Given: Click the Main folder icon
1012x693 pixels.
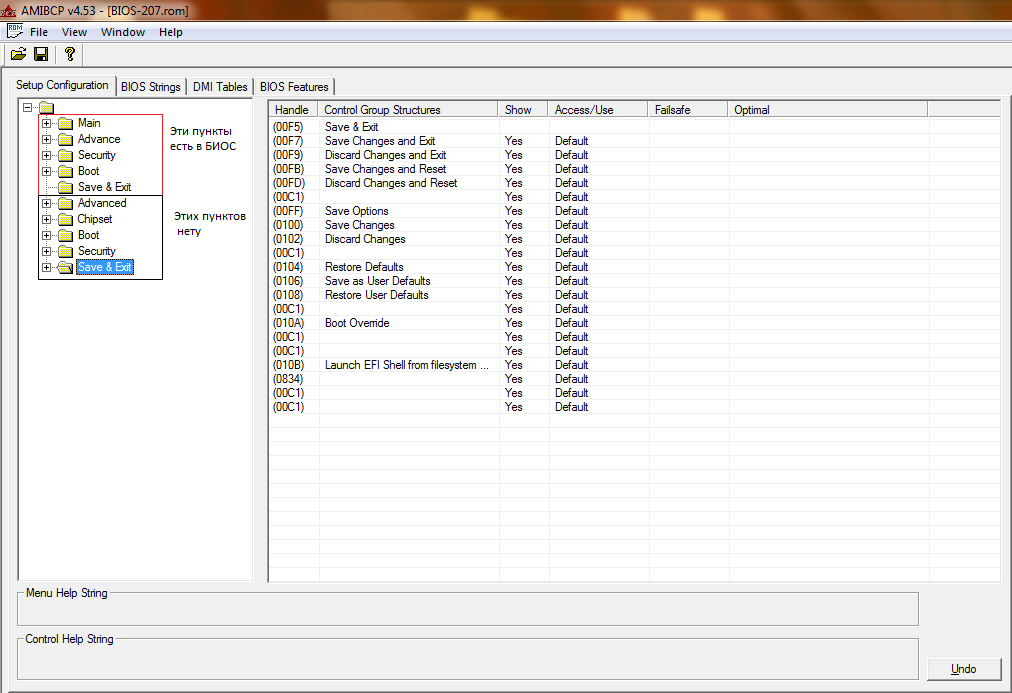Looking at the screenshot, I should pyautogui.click(x=66, y=124).
